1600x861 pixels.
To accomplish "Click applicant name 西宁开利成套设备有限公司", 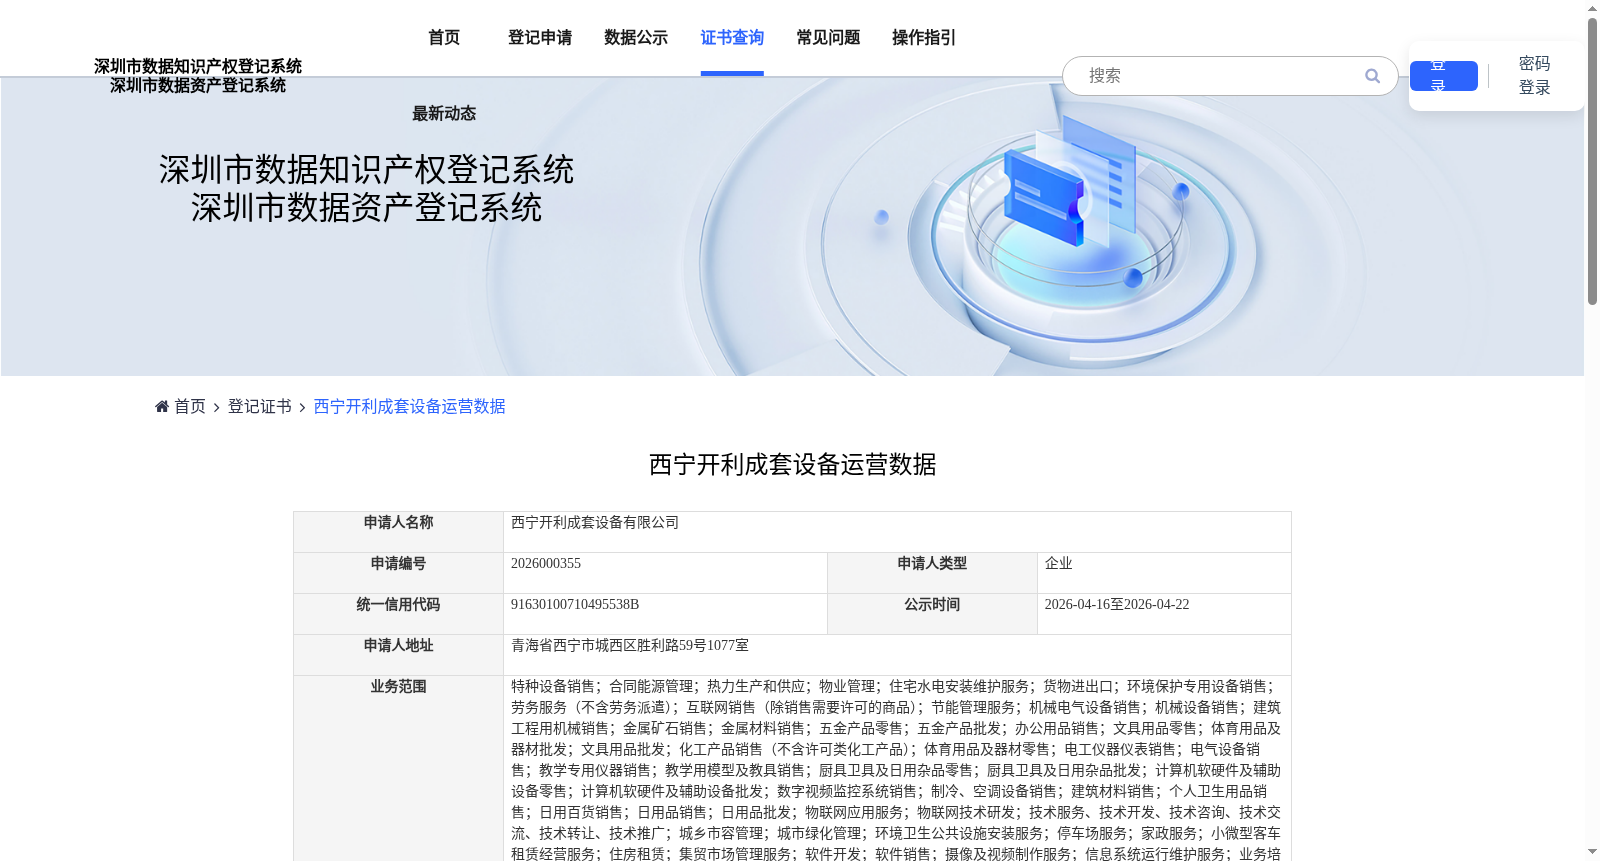I will click(x=595, y=523).
